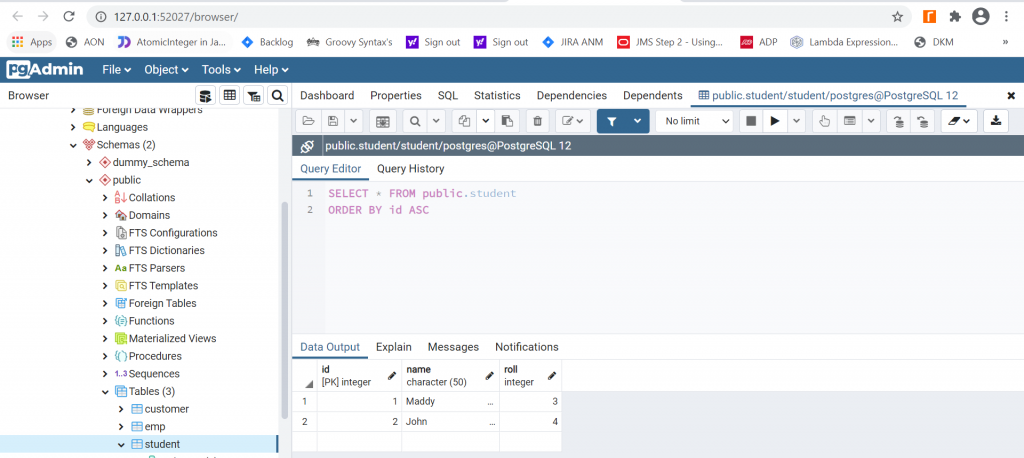The image size is (1024, 458).
Task: Open the filter options dropdown arrow
Action: point(637,121)
